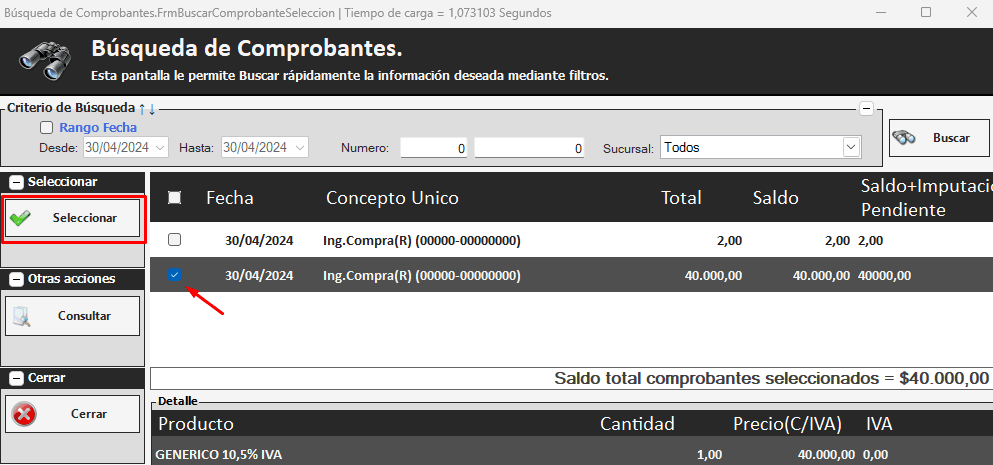Open the Hasta date dropdown
Image resolution: width=993 pixels, height=465 pixels.
click(299, 148)
